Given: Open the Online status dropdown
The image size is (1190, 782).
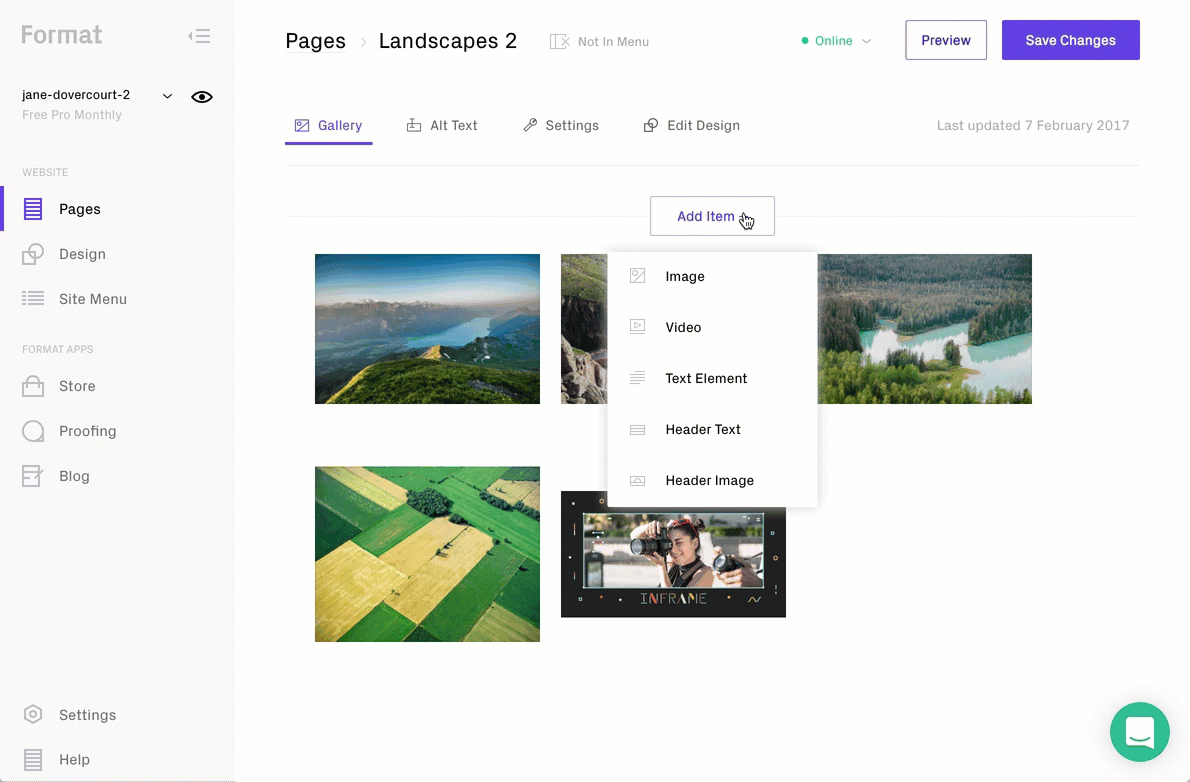Looking at the screenshot, I should coord(836,41).
